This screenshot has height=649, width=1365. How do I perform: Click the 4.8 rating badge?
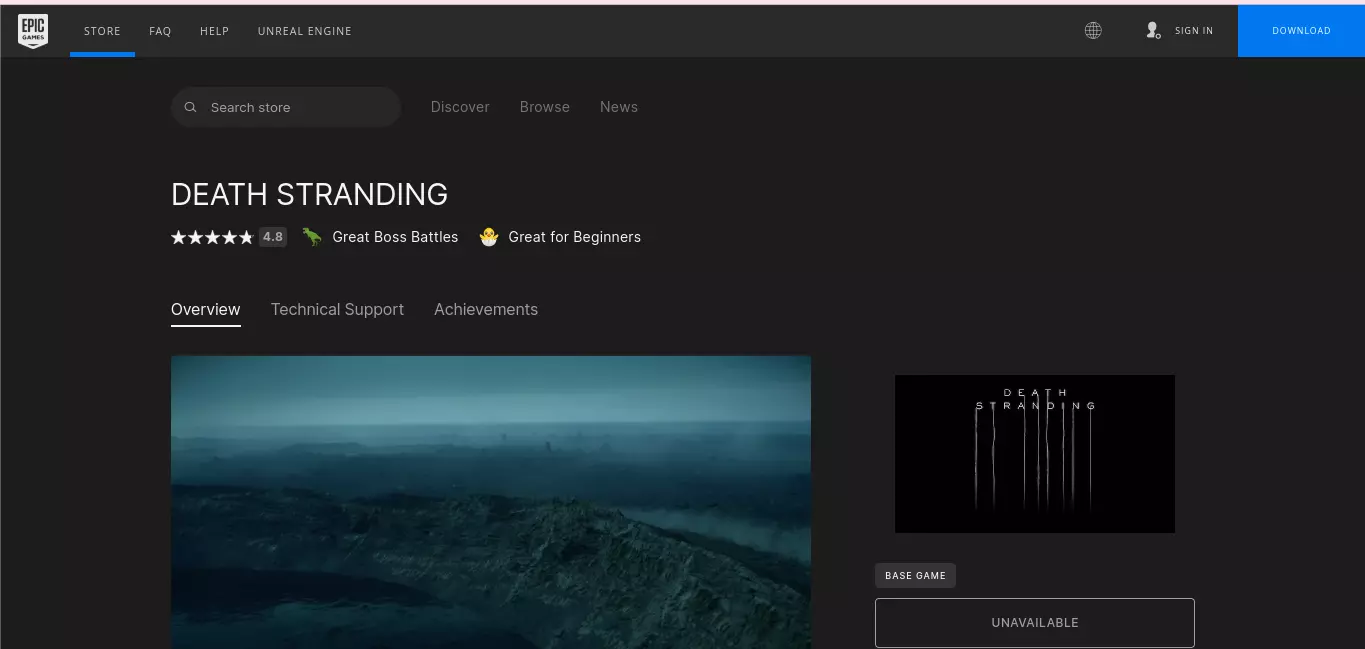[273, 237]
